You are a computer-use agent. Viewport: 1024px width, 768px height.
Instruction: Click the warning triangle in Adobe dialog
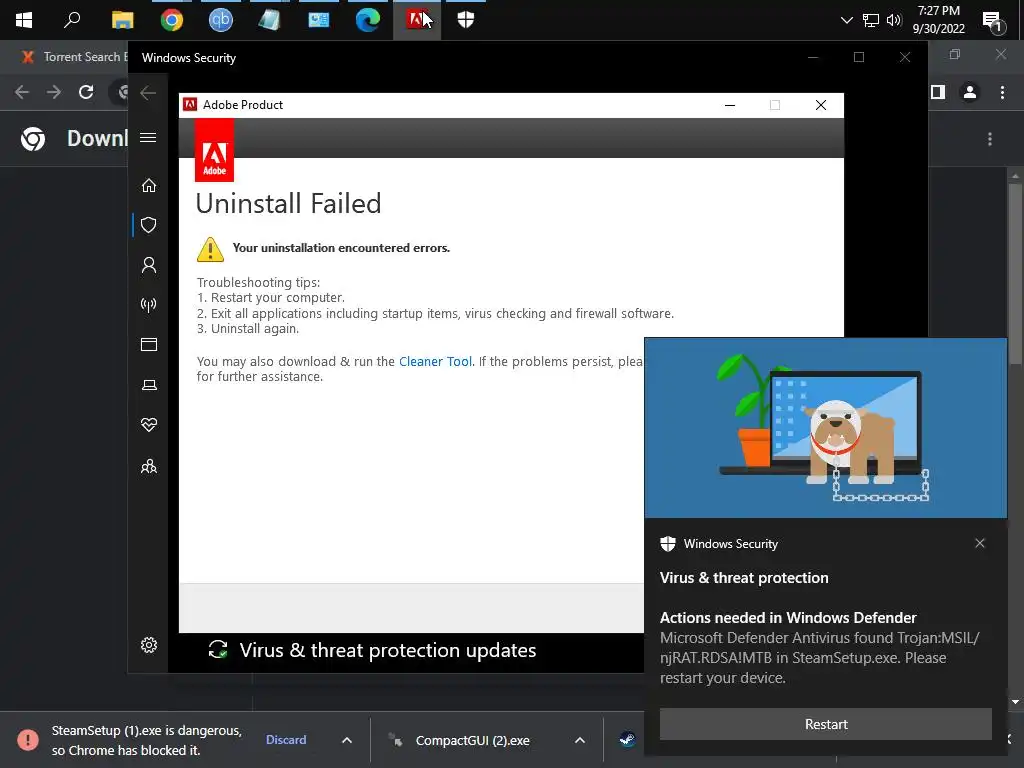click(x=210, y=249)
